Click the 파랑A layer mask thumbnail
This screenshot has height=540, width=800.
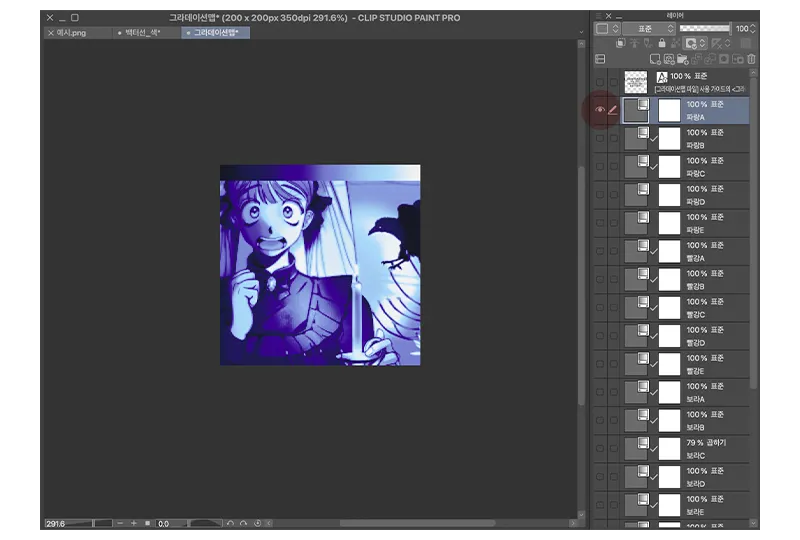point(669,110)
